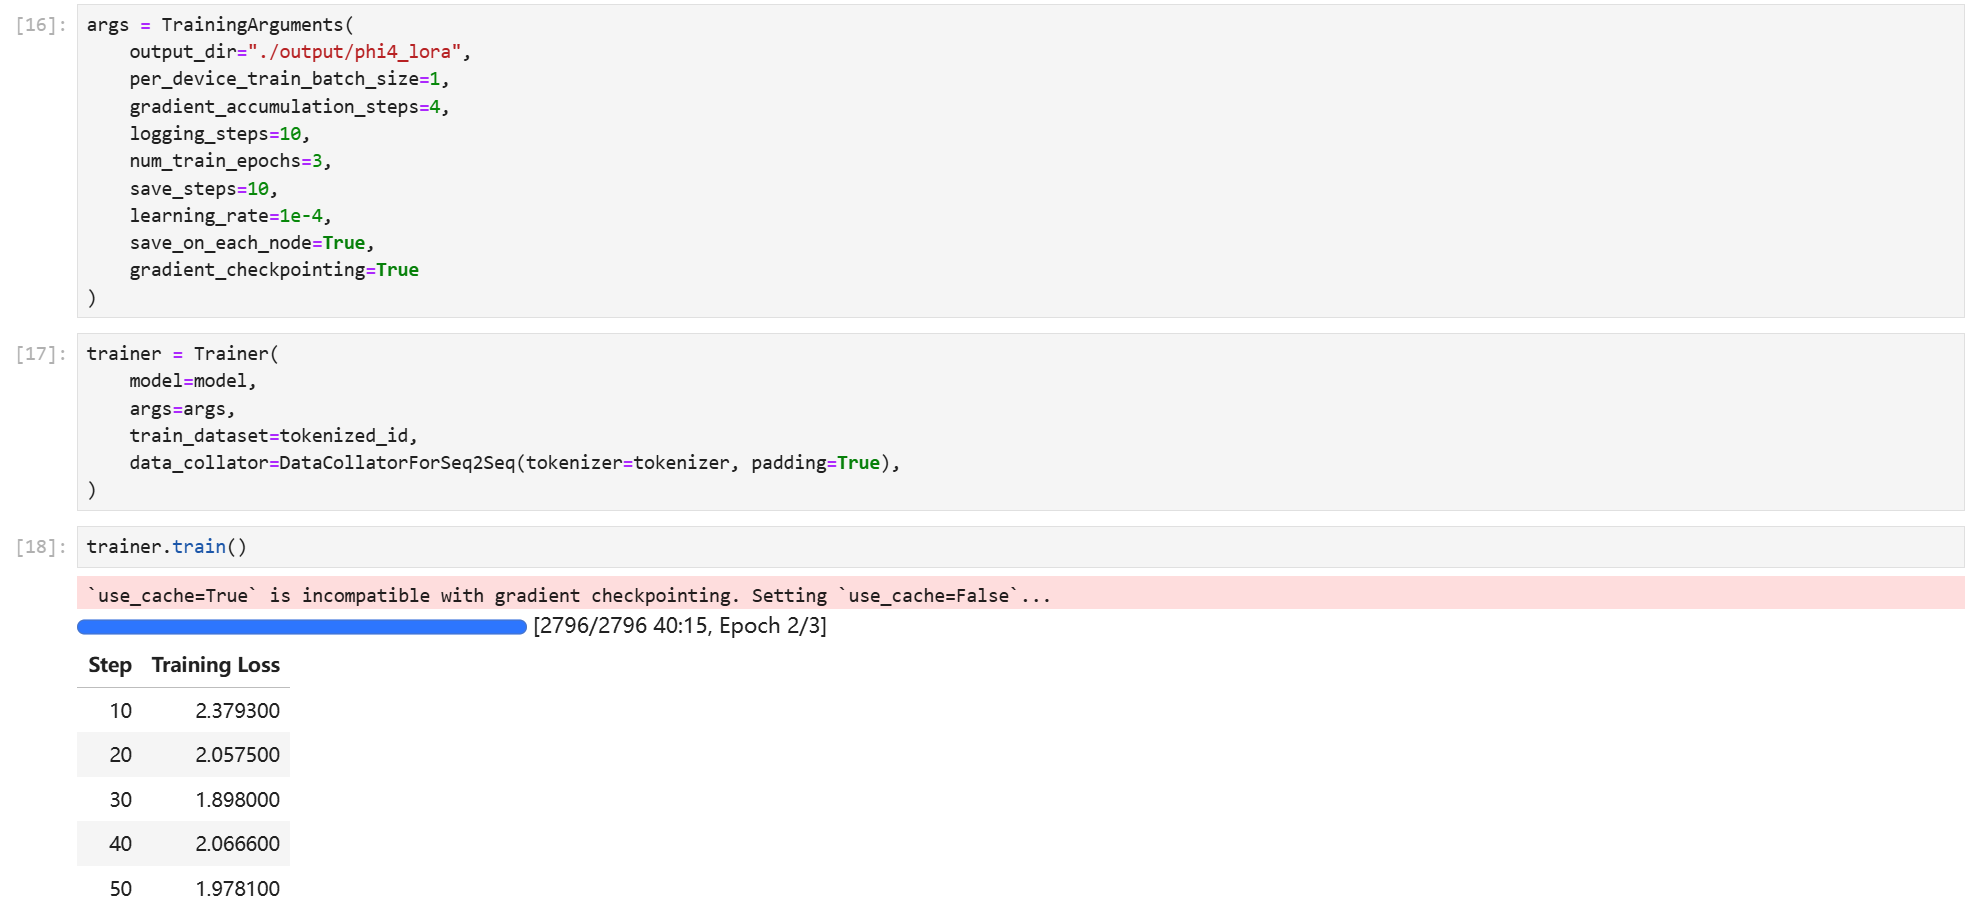
Task: Click the Step column header
Action: click(x=109, y=665)
